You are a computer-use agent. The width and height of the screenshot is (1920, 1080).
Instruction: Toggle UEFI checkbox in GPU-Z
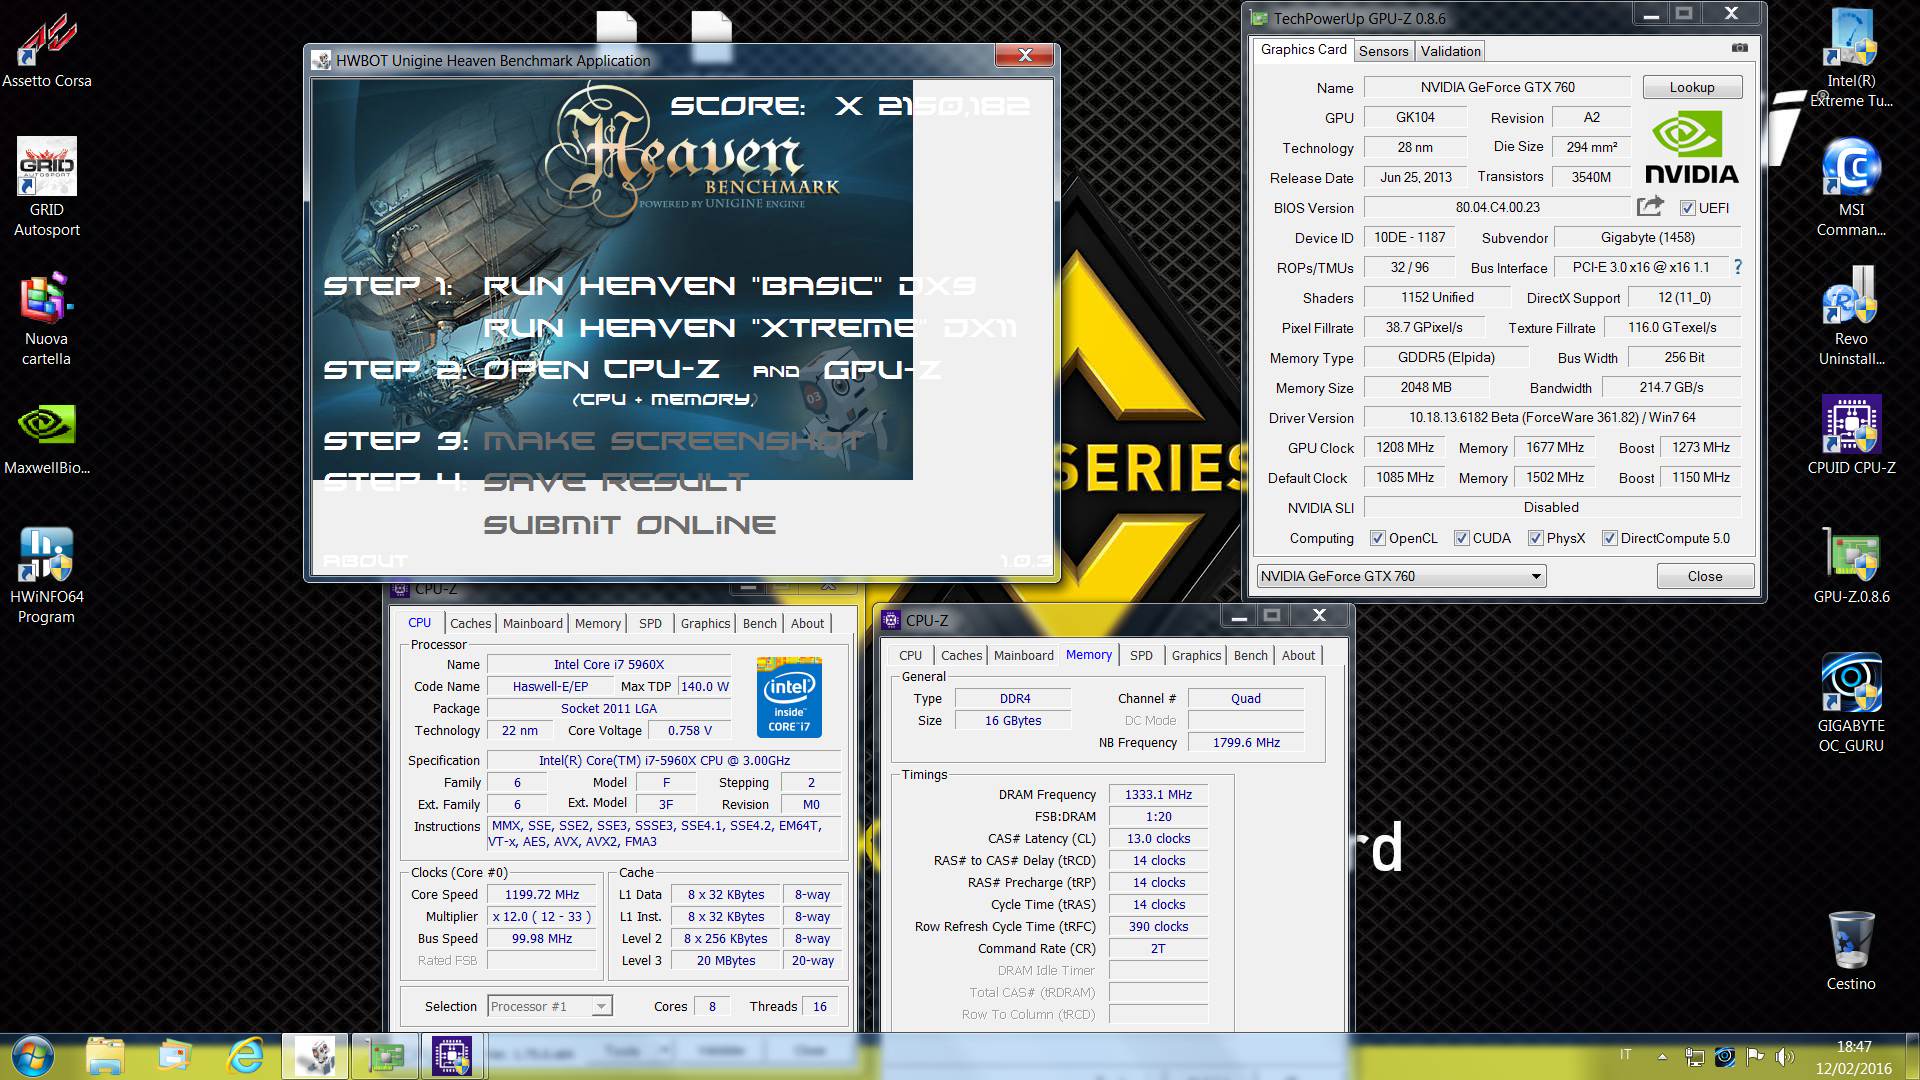(x=1688, y=208)
